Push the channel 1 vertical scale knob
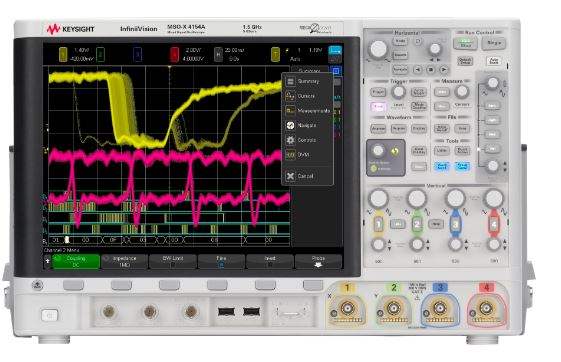 (x=379, y=199)
